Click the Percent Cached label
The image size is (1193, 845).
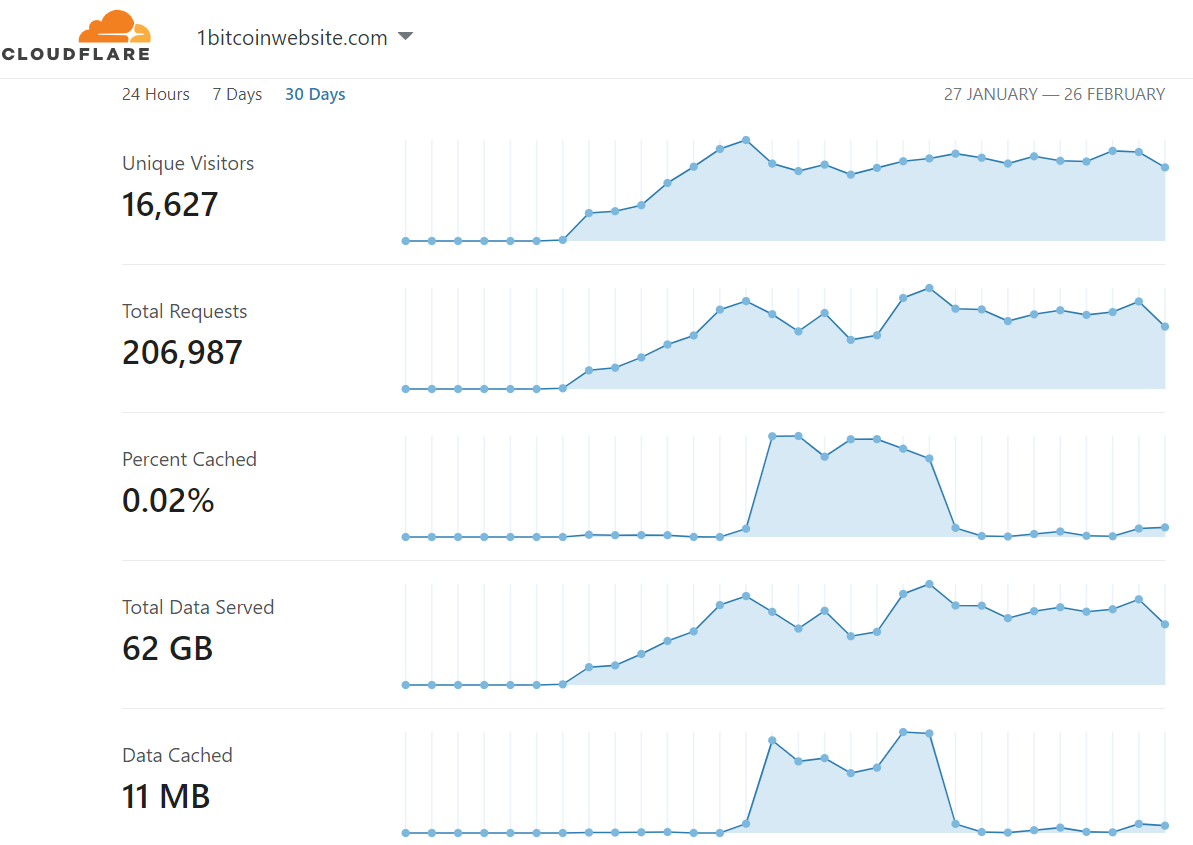pyautogui.click(x=189, y=459)
